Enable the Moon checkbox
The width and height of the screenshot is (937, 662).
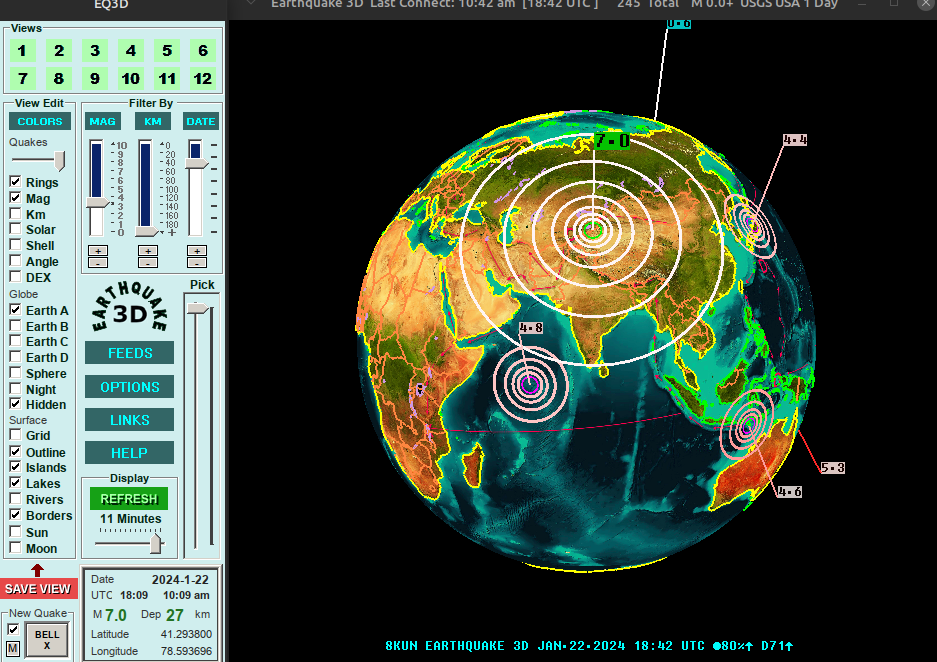(16, 547)
